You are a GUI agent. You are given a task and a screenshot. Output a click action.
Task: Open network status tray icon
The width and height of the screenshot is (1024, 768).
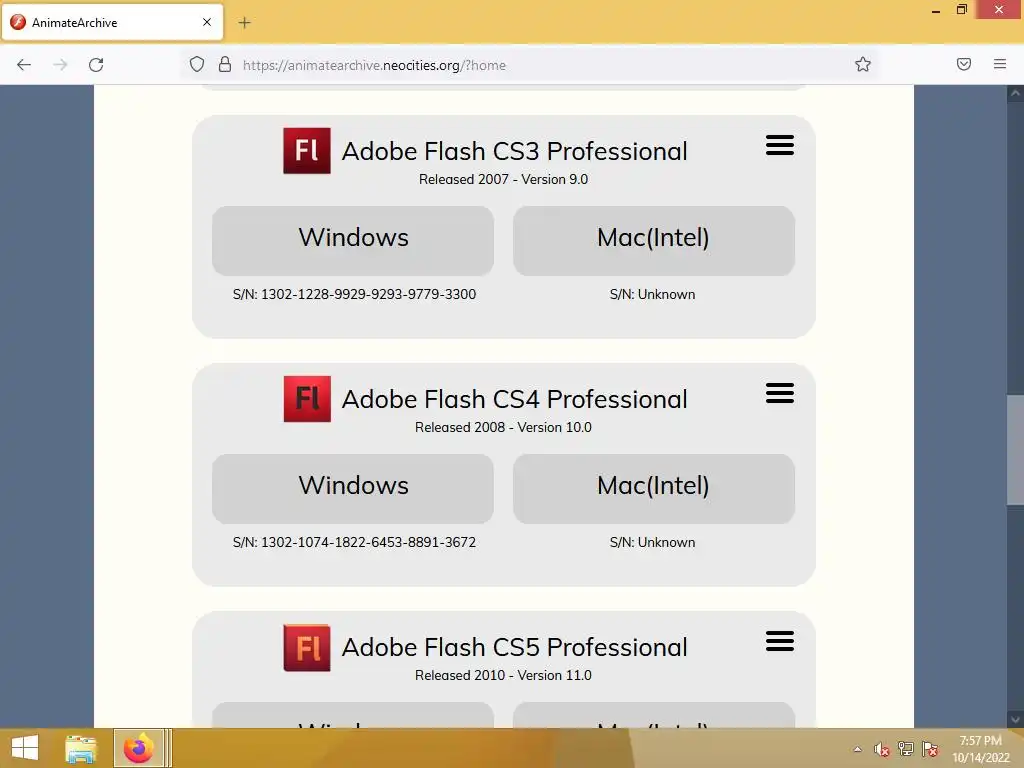click(906, 749)
